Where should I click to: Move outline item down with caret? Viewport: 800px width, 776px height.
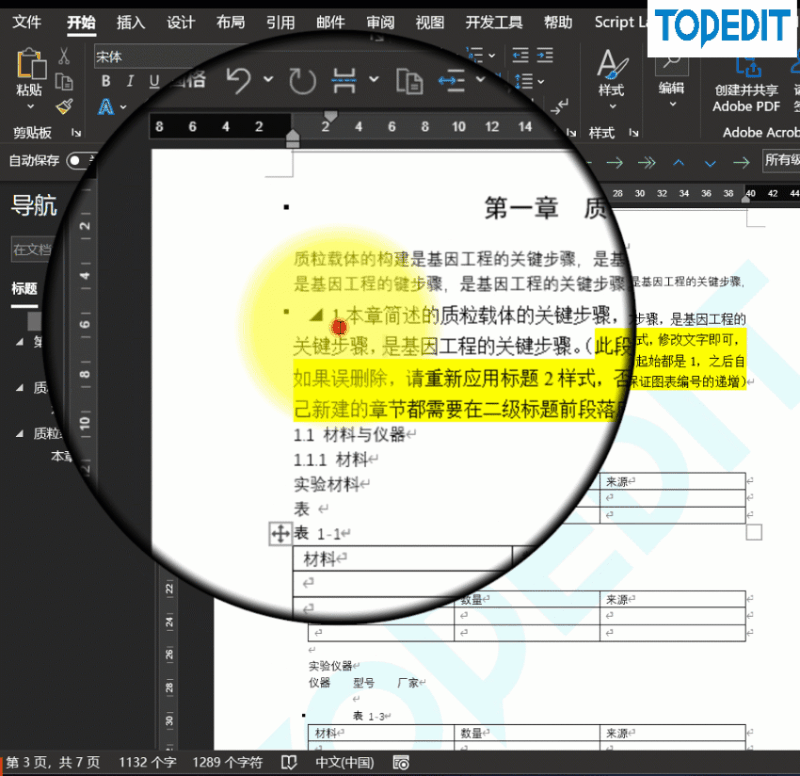pos(710,163)
